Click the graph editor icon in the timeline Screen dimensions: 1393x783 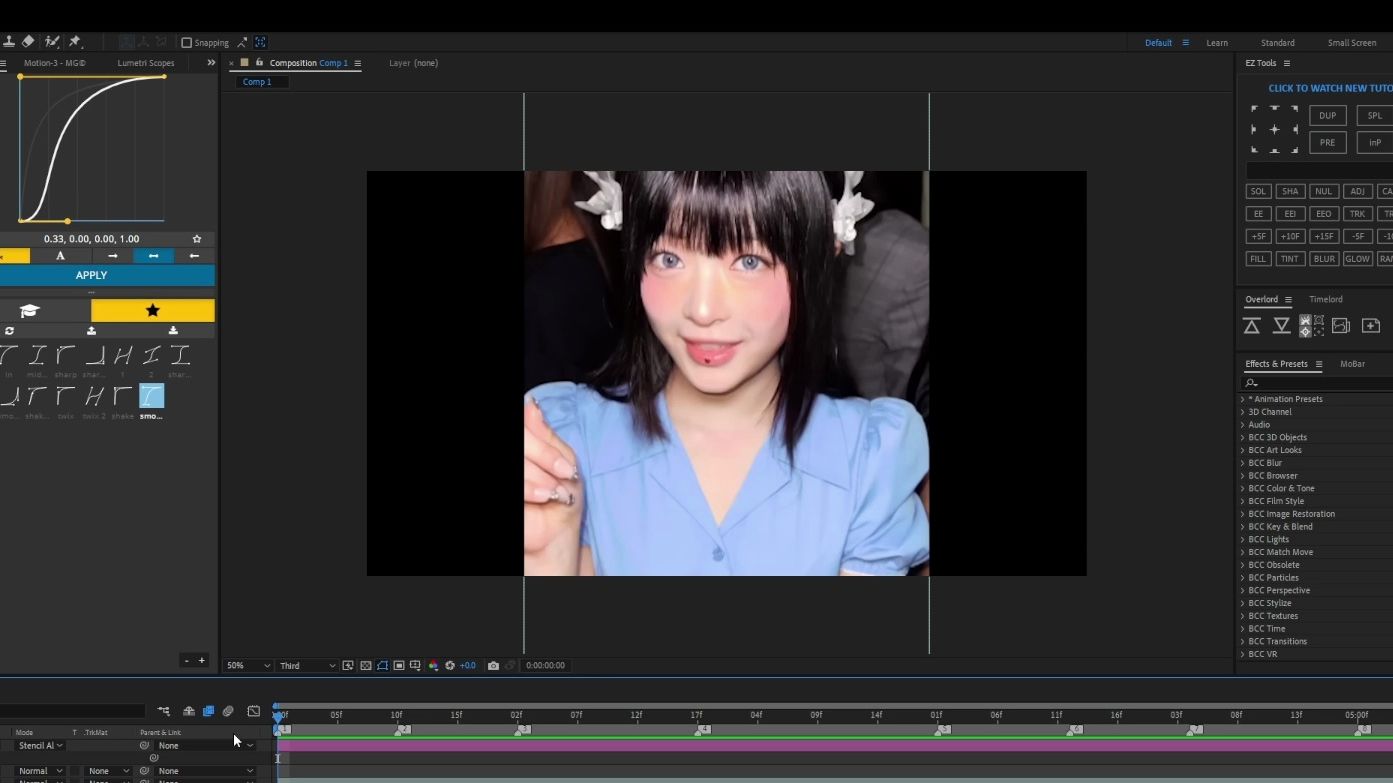pos(254,712)
